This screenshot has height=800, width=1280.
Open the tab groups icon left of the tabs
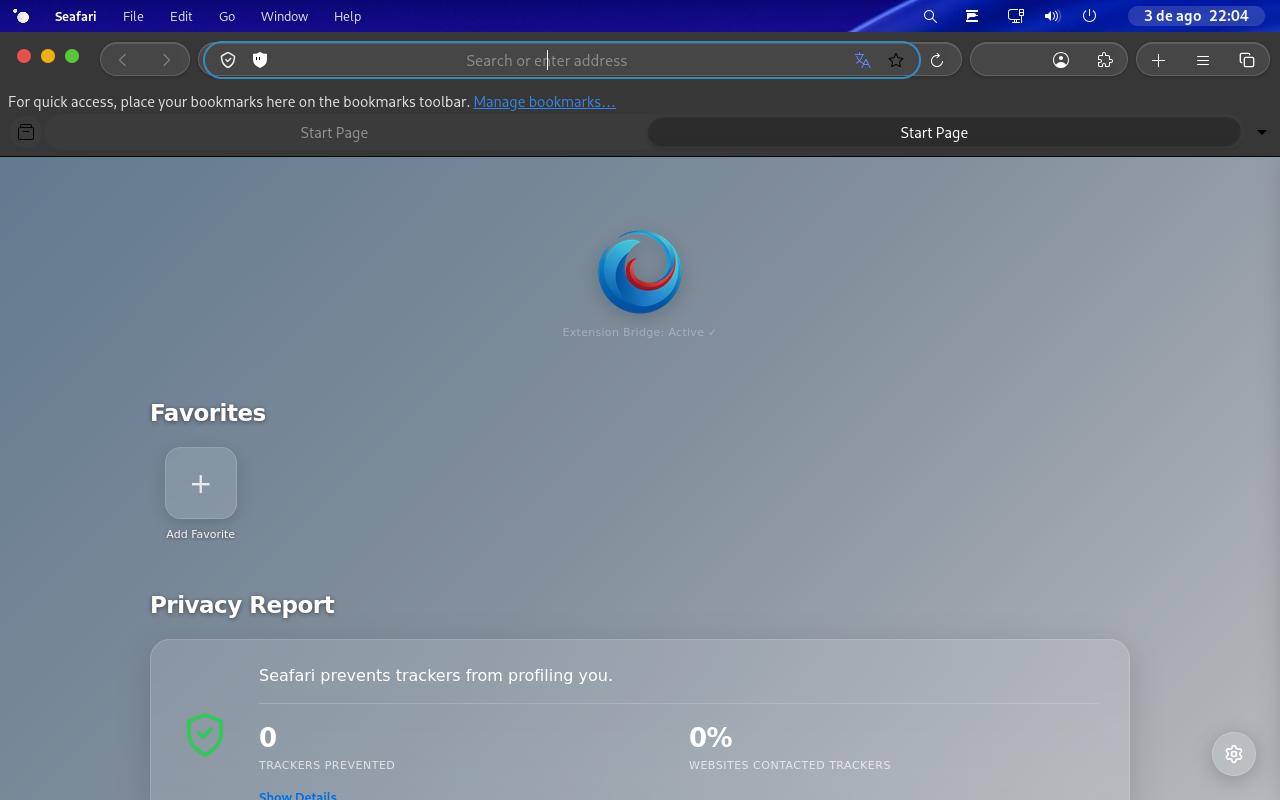(26, 132)
